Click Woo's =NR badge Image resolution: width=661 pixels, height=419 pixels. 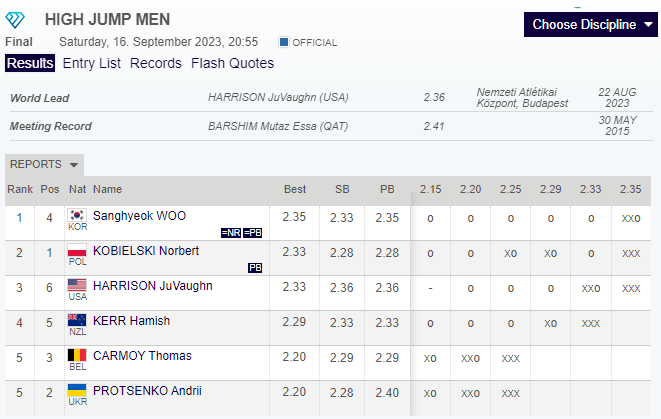[x=231, y=233]
